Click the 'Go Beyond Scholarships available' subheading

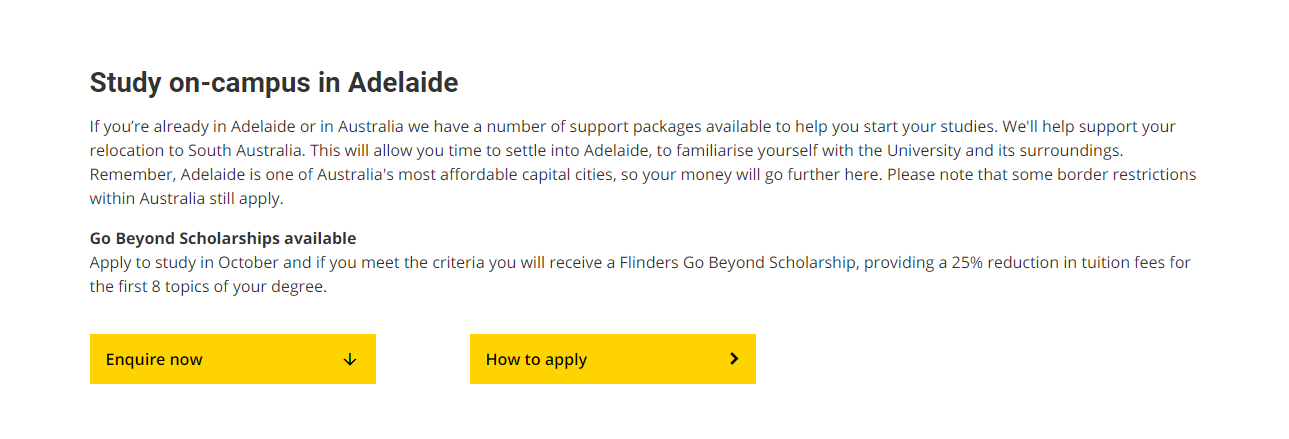pos(223,239)
